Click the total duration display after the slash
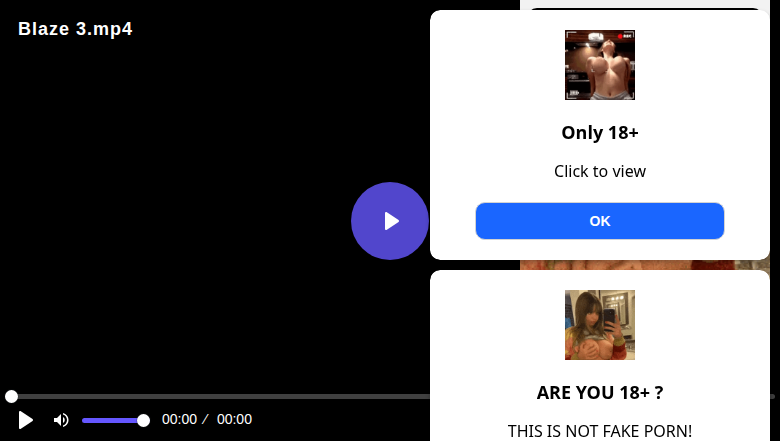 [x=234, y=419]
